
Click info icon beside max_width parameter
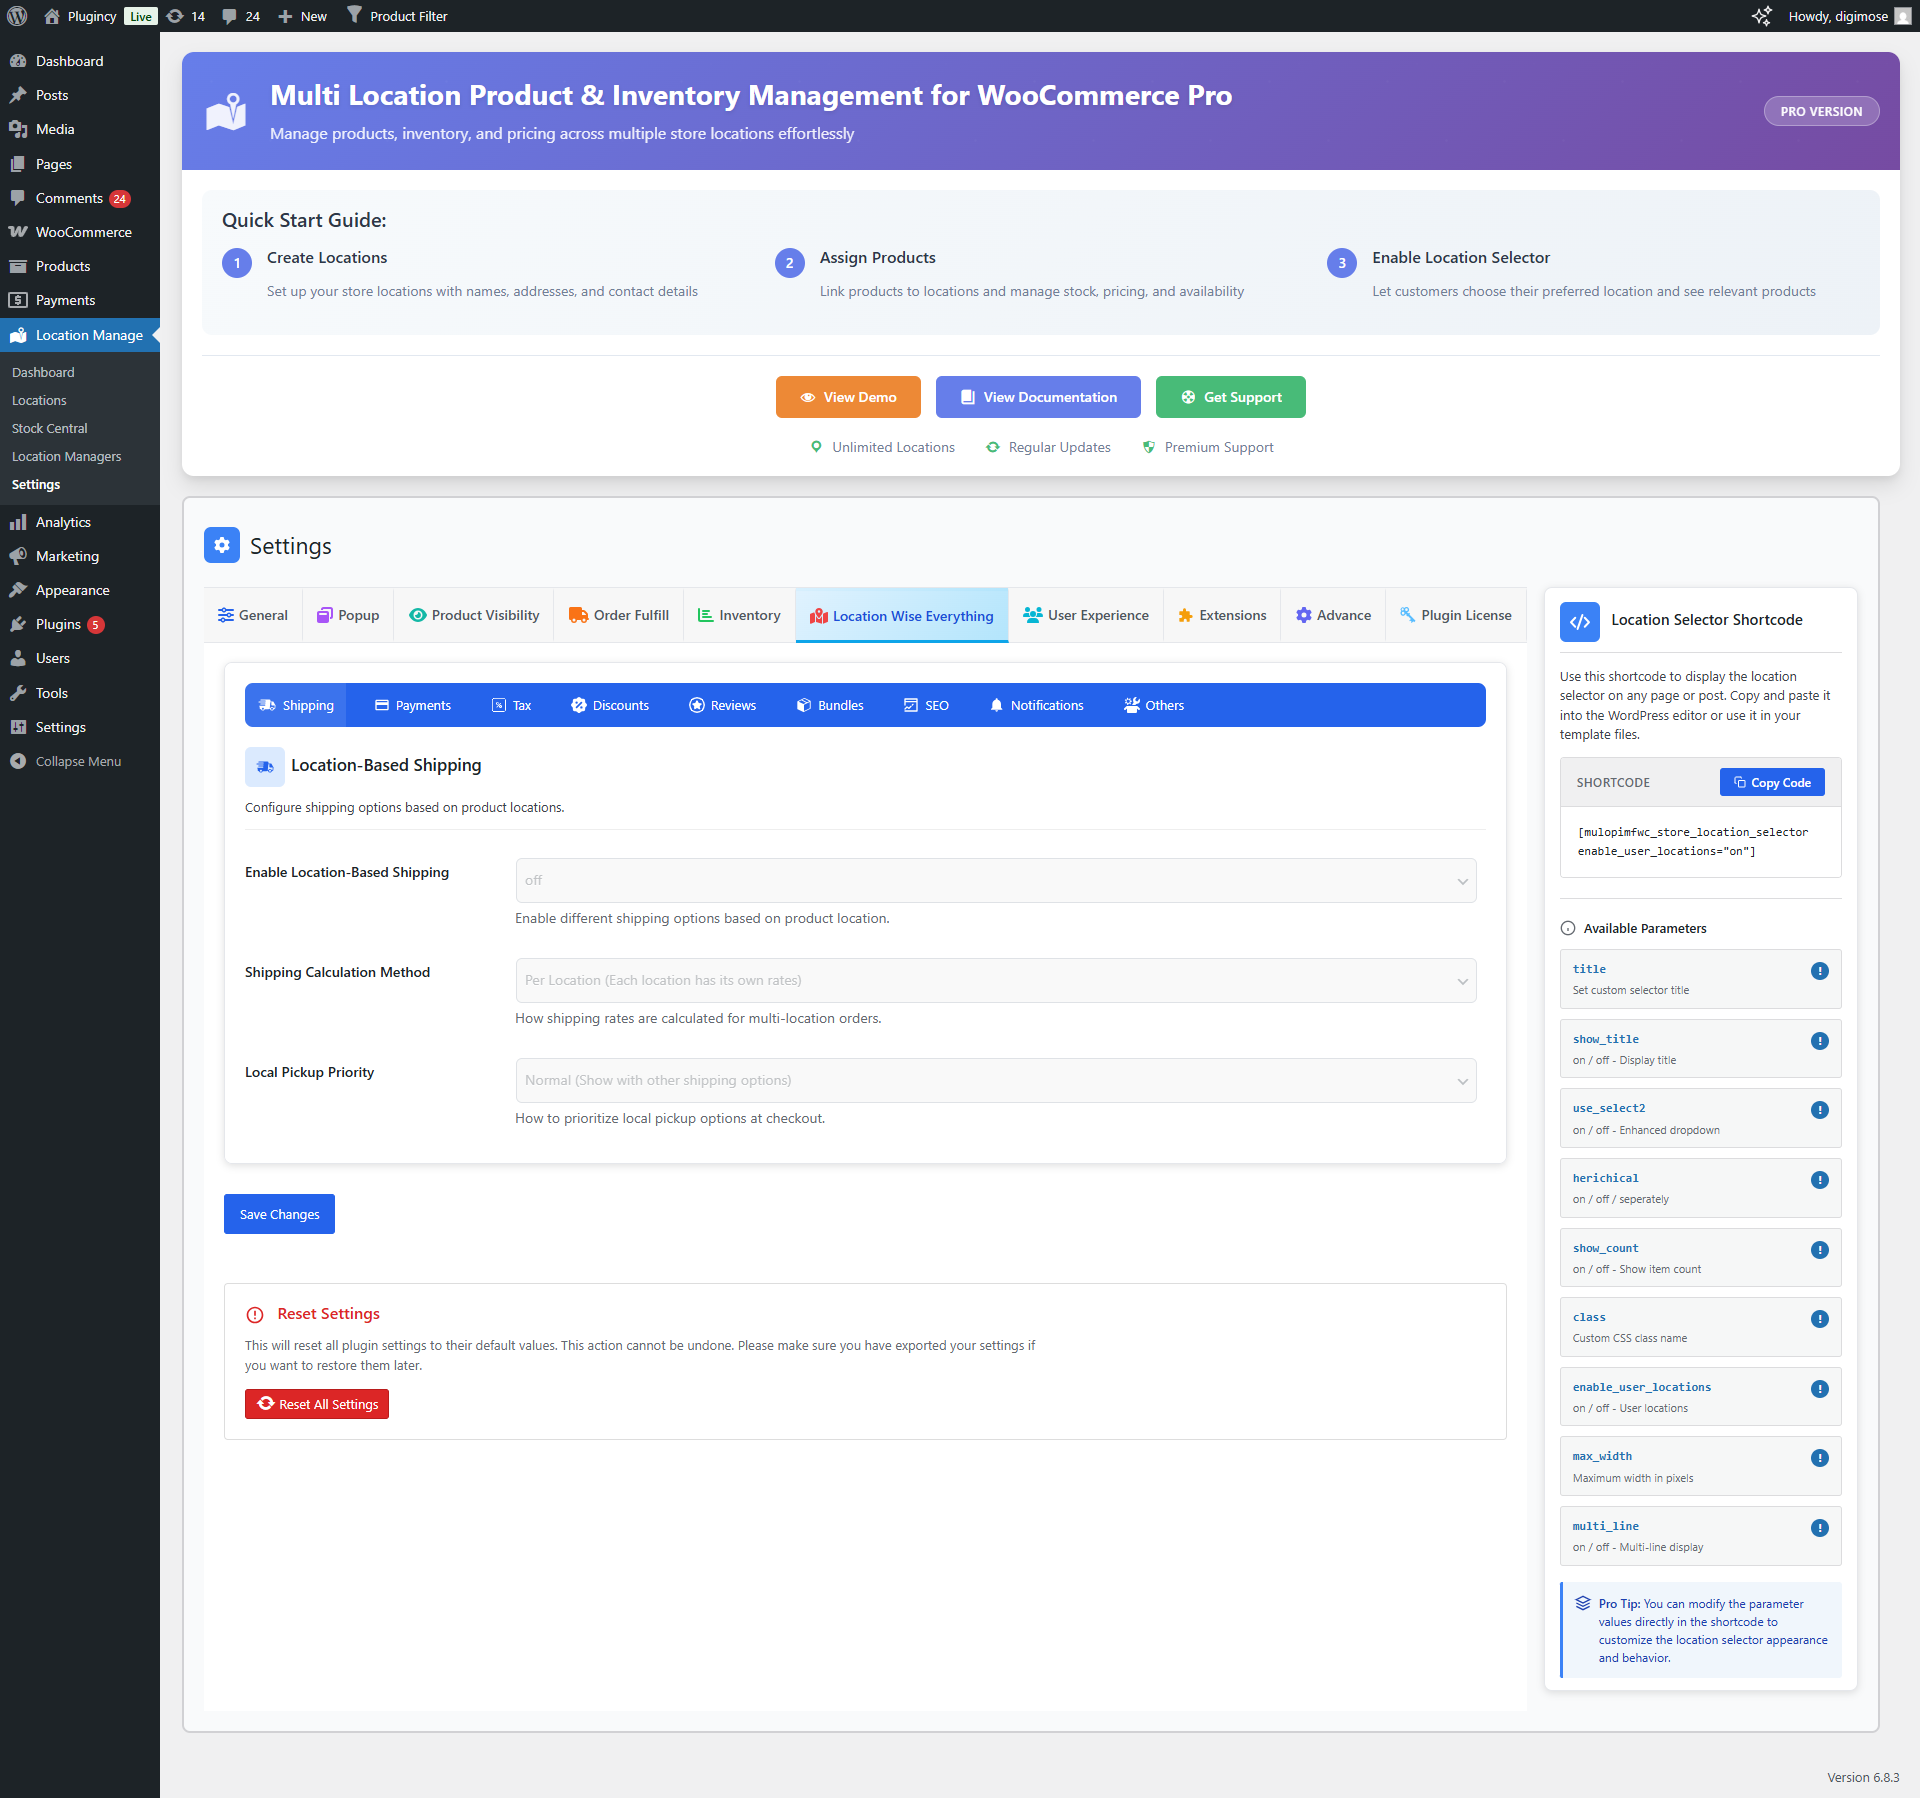coord(1819,1458)
